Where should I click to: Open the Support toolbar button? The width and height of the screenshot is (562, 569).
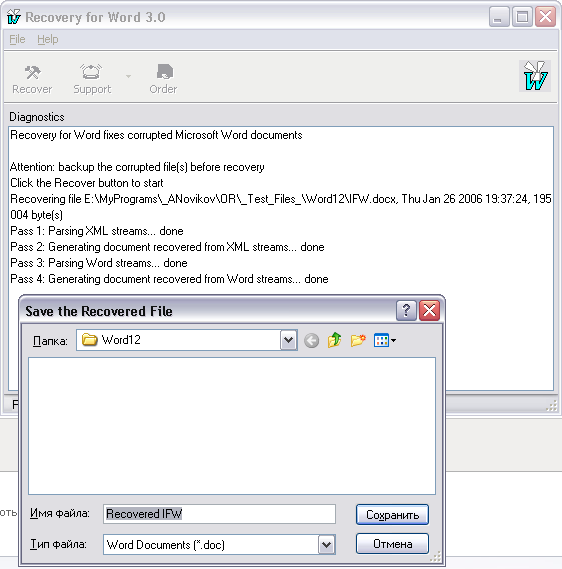[x=92, y=79]
